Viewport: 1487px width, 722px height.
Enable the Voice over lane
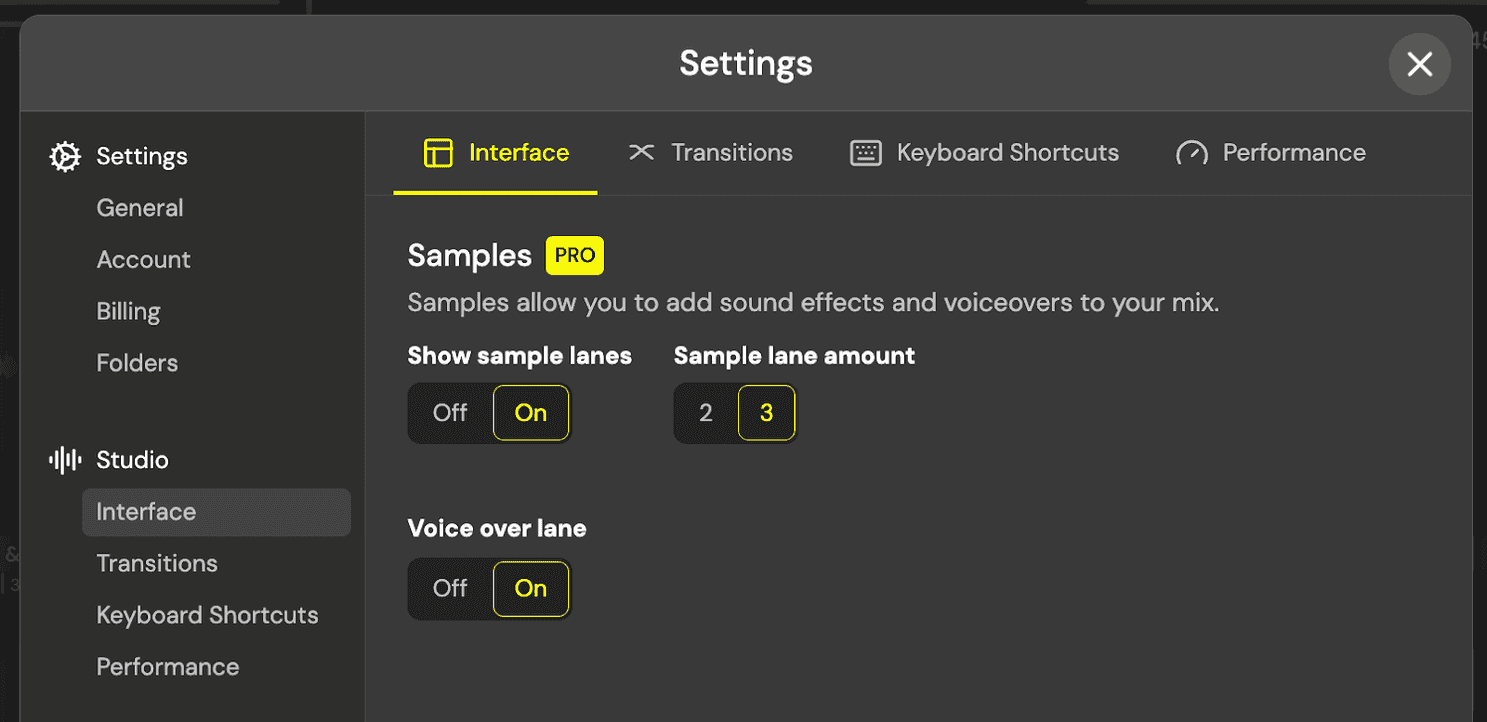pos(530,588)
